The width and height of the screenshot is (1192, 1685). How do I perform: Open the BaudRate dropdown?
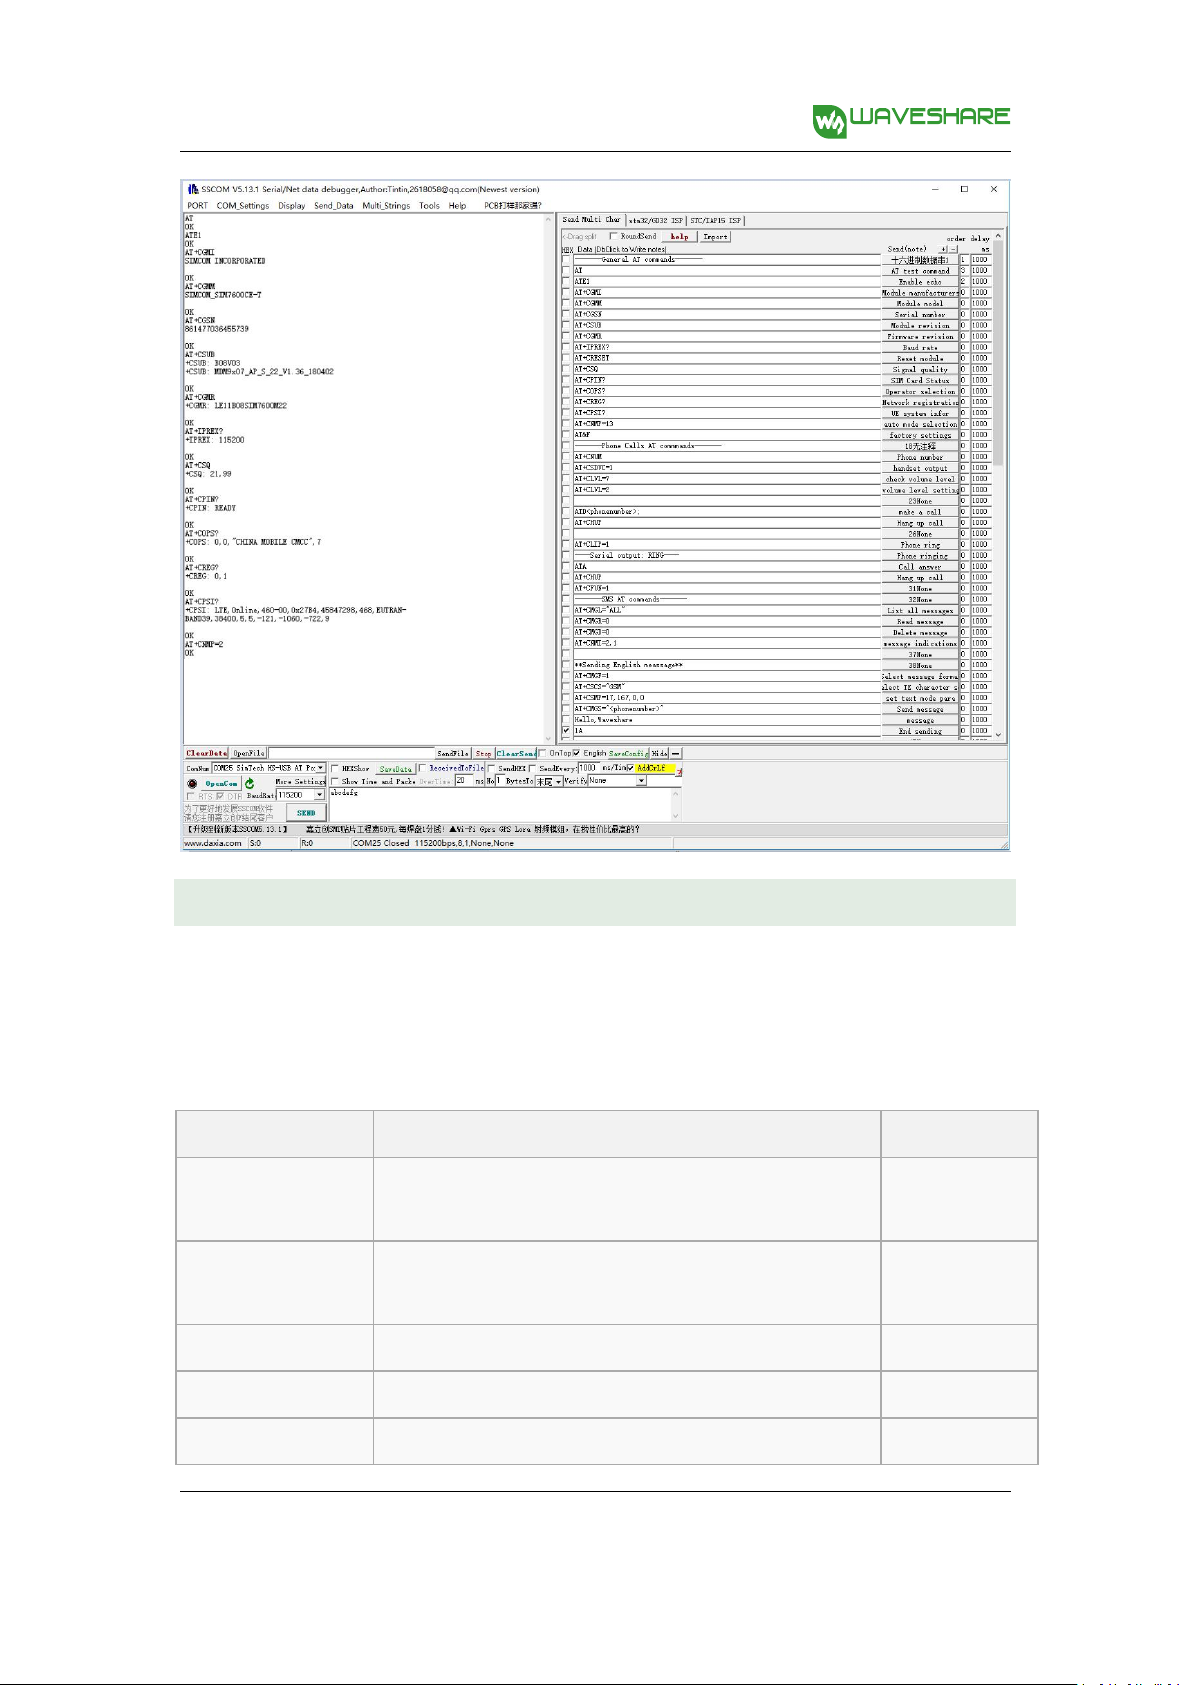pos(320,795)
